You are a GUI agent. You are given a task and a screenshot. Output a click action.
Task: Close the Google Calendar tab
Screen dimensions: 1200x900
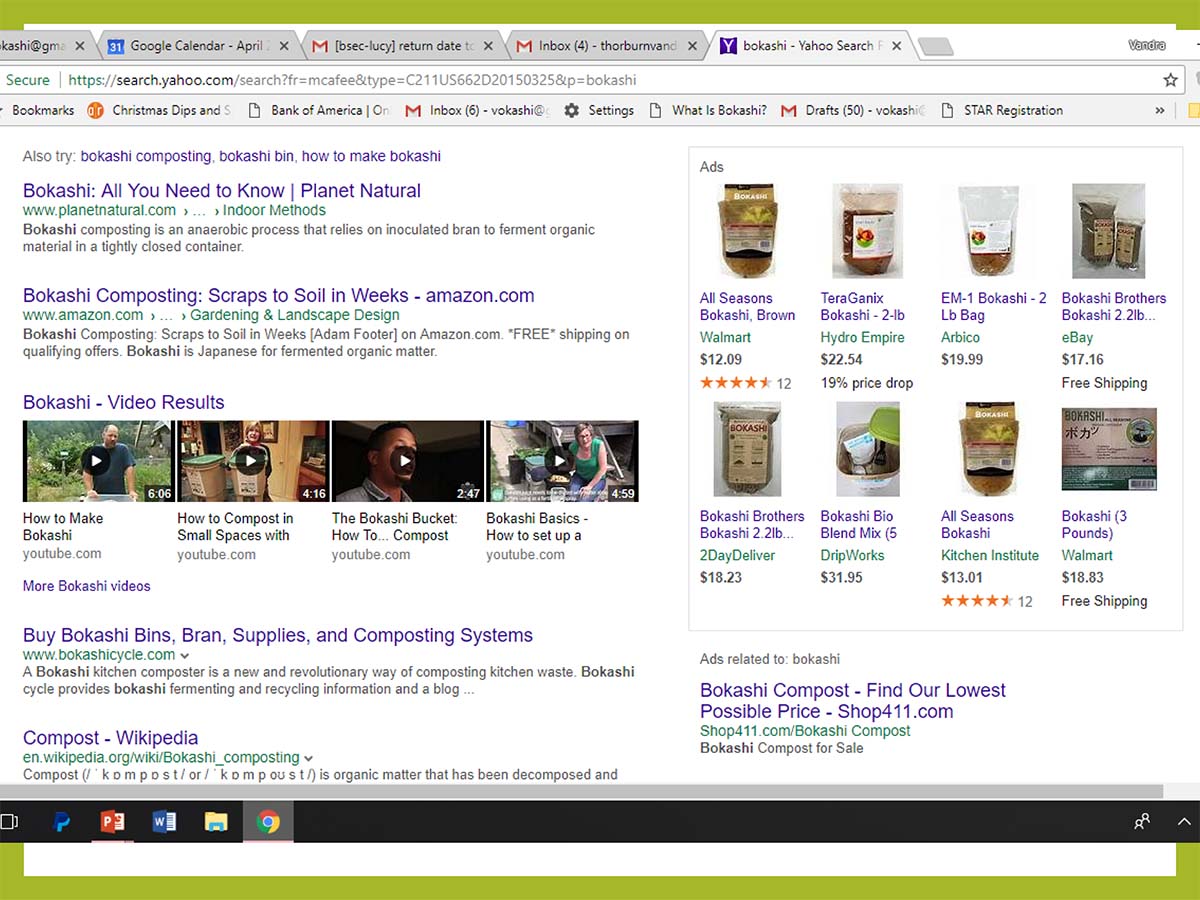(x=284, y=46)
